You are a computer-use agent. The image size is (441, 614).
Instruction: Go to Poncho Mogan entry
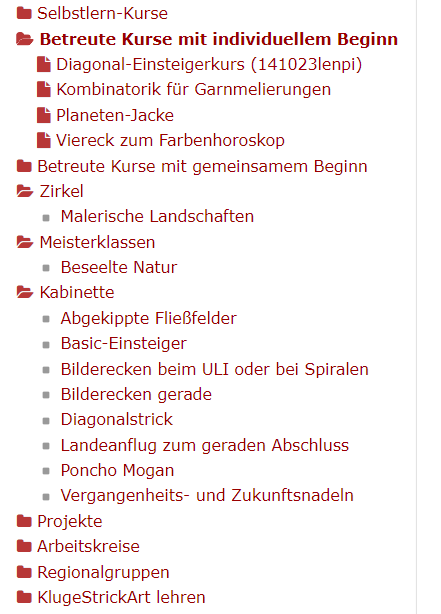coord(117,470)
